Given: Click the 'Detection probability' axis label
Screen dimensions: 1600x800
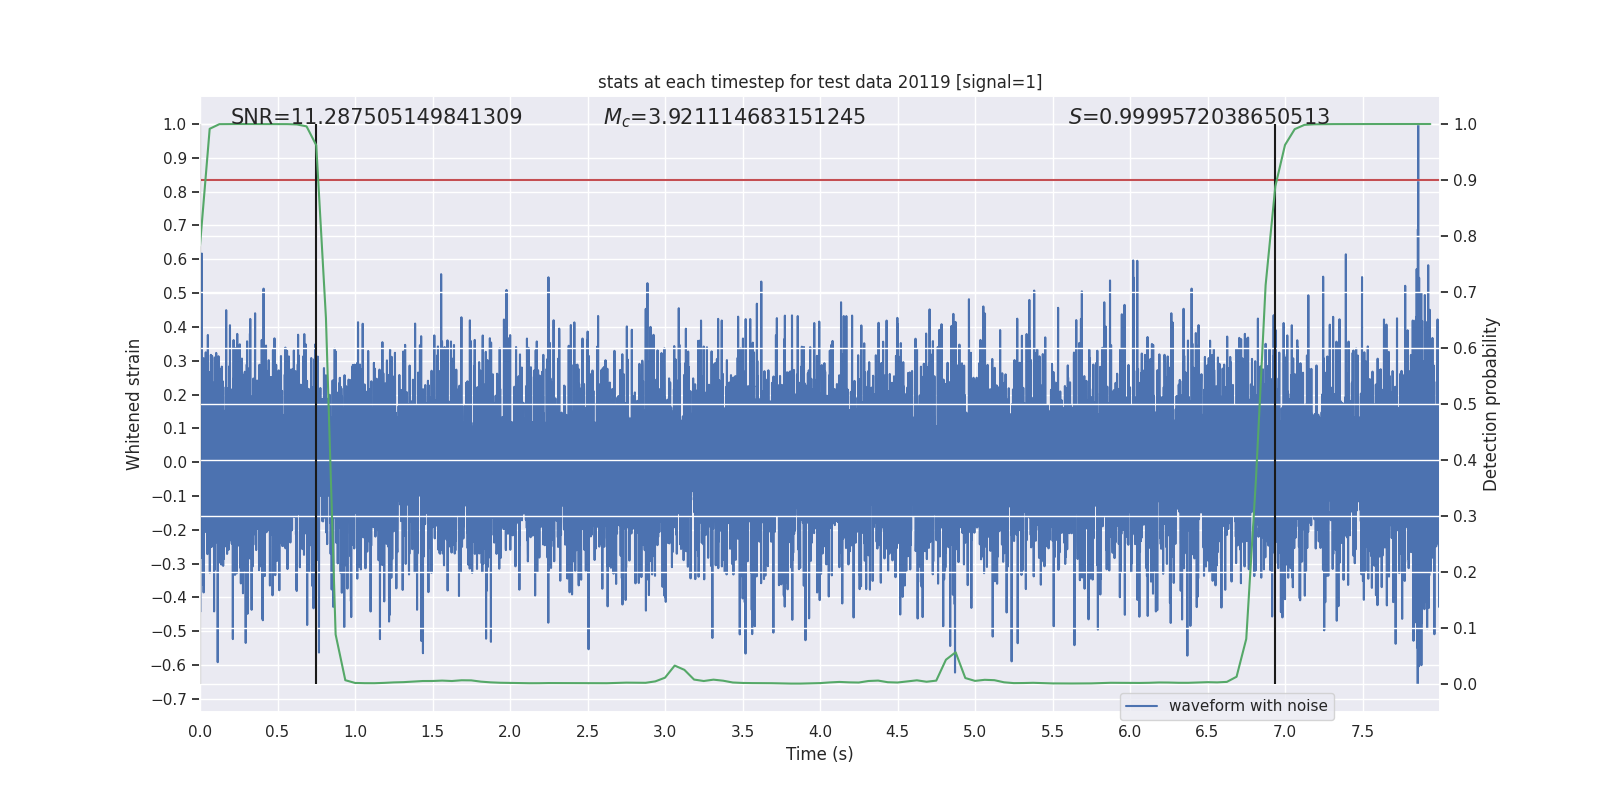Looking at the screenshot, I should point(1491,404).
